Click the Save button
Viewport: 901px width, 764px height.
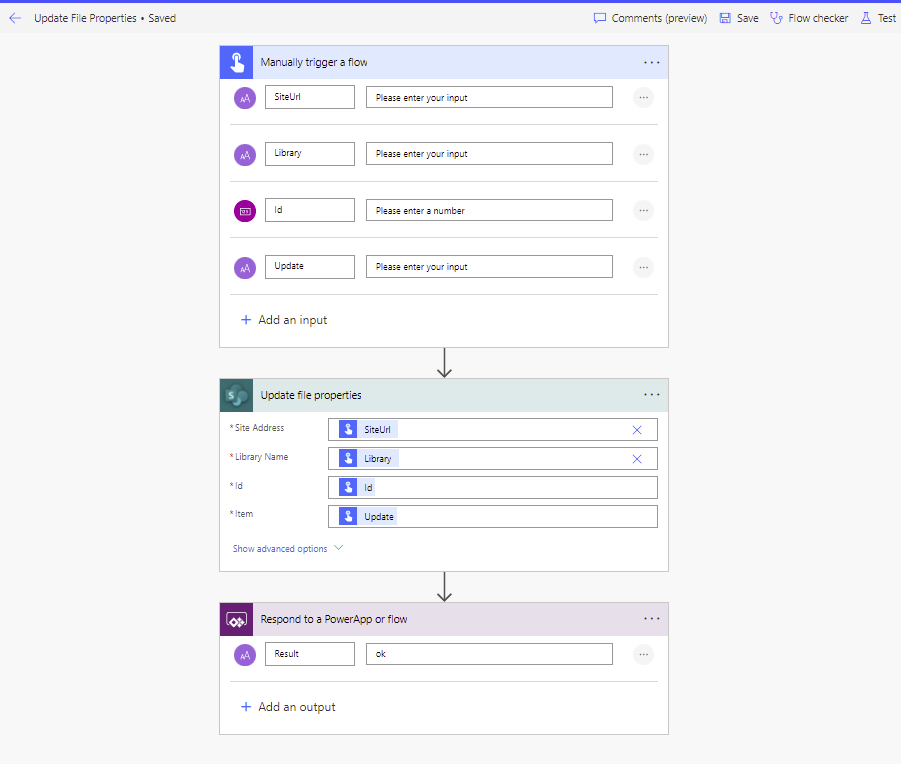pyautogui.click(x=739, y=18)
